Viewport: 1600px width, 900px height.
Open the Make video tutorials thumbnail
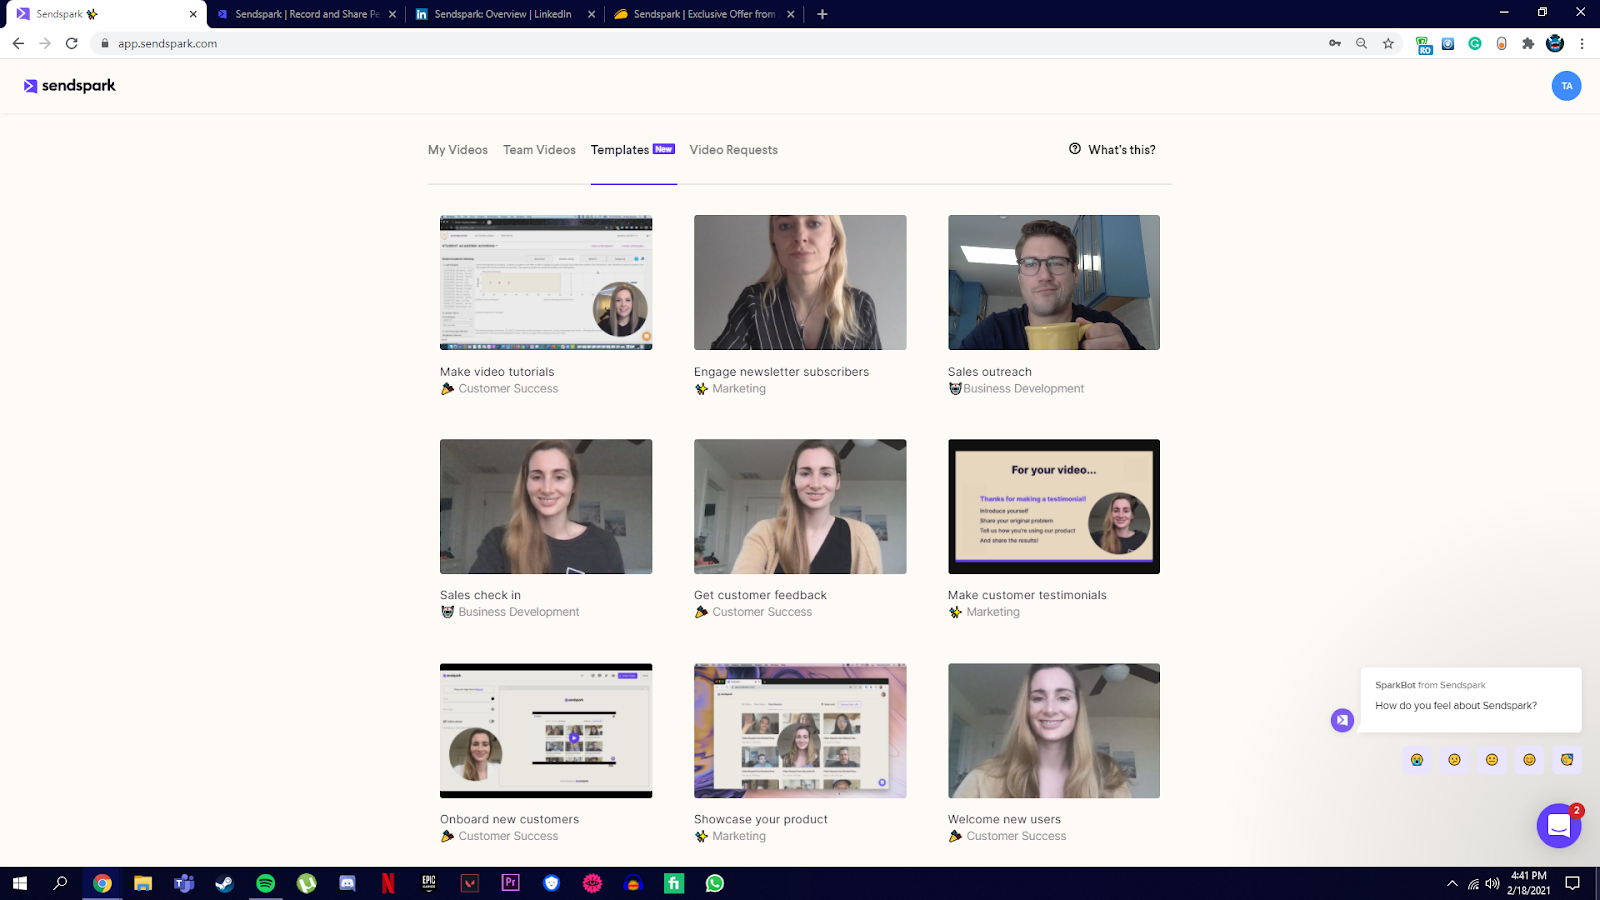point(546,282)
